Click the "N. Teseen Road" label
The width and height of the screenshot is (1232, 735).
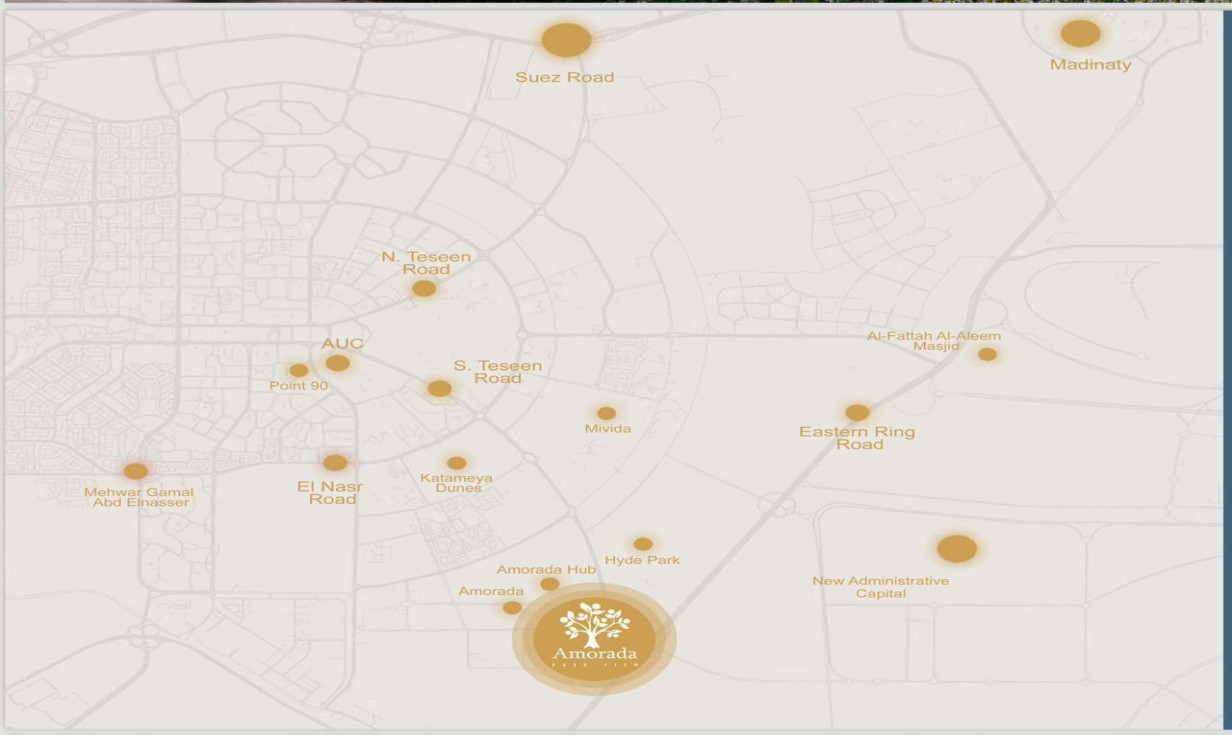coord(426,263)
